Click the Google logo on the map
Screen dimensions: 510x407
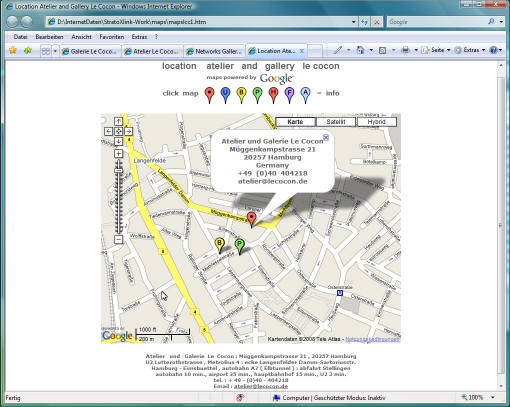(117, 336)
